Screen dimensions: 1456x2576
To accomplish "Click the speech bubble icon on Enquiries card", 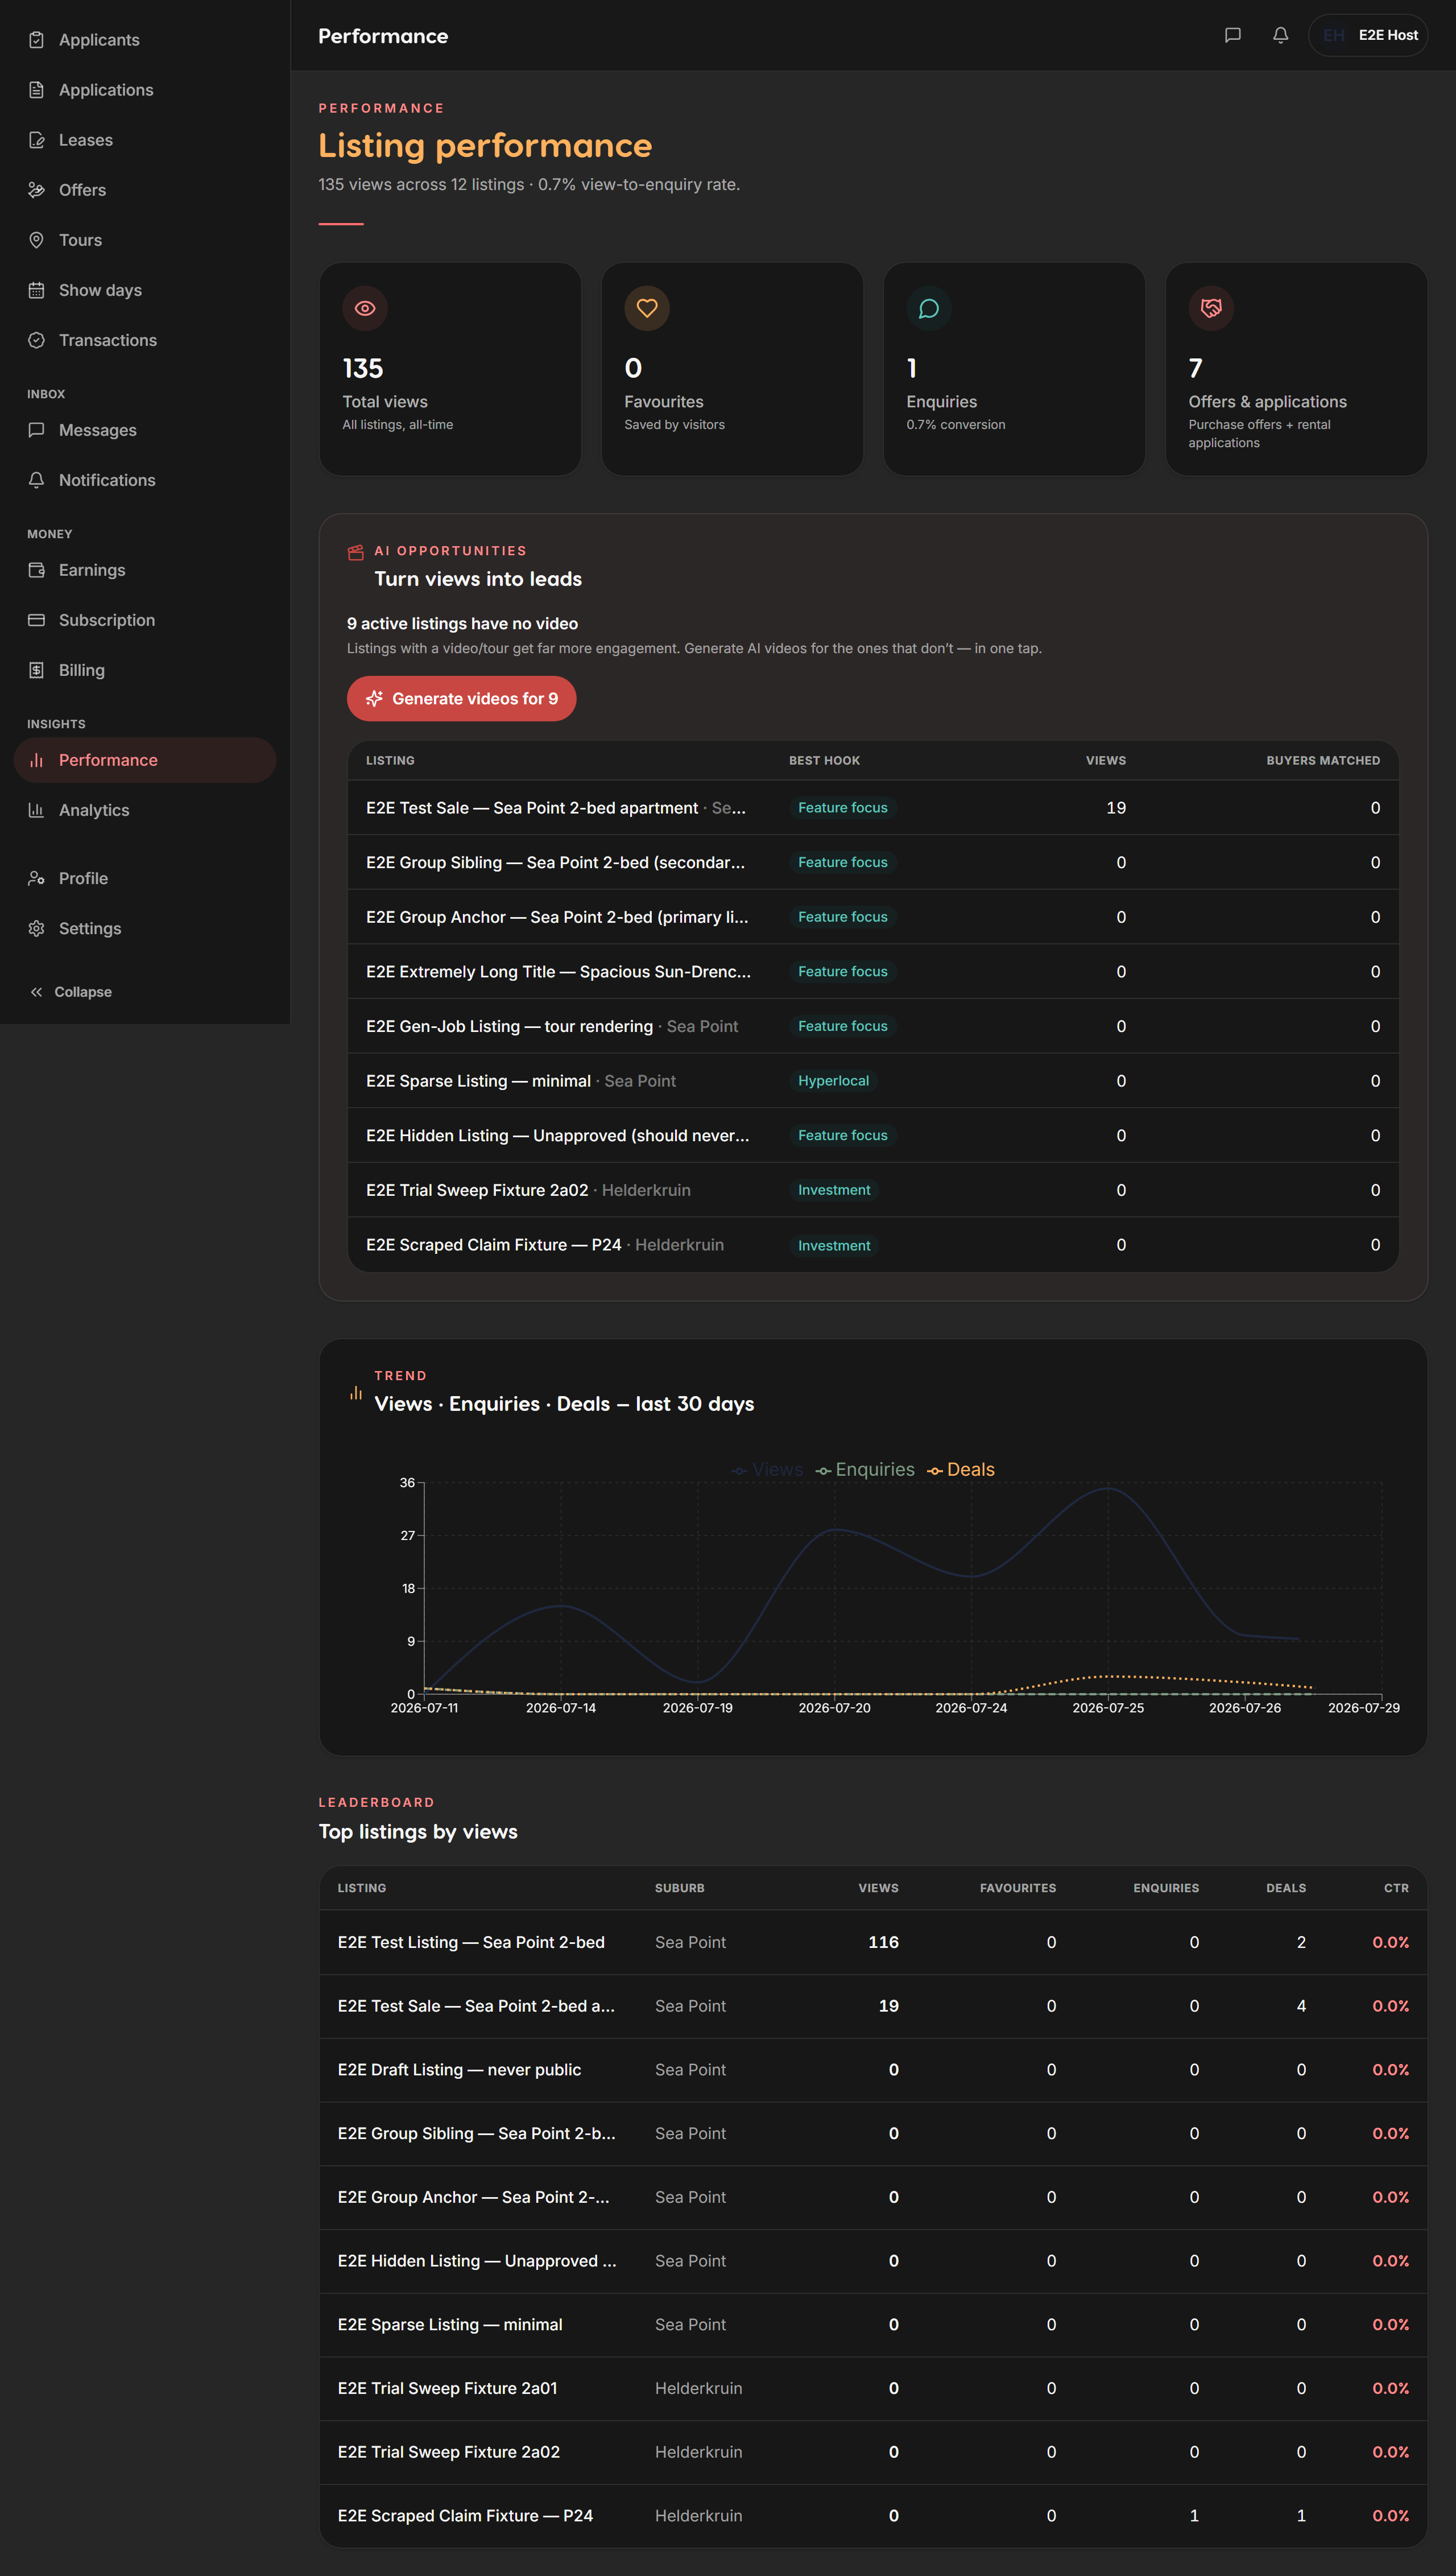I will click(x=929, y=308).
